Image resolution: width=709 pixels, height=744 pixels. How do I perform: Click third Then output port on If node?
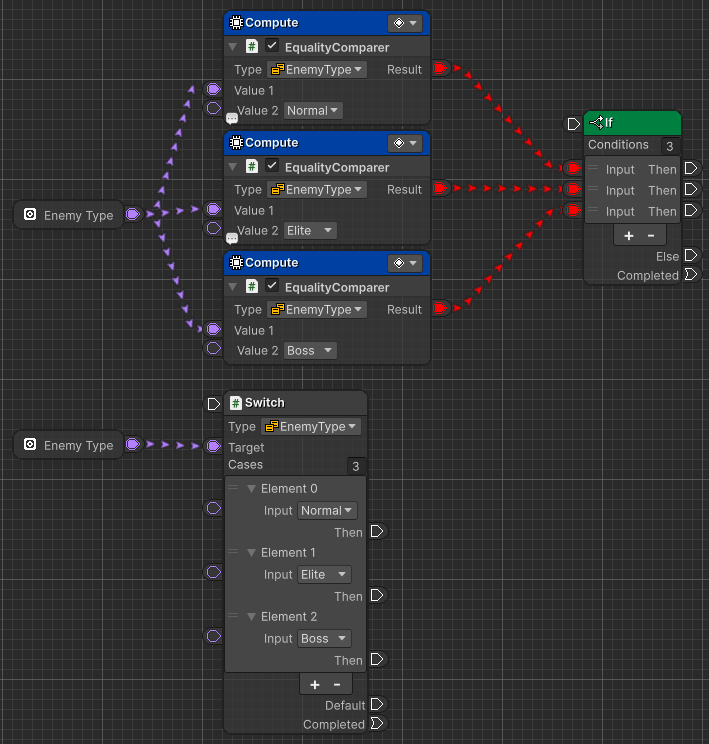[691, 210]
